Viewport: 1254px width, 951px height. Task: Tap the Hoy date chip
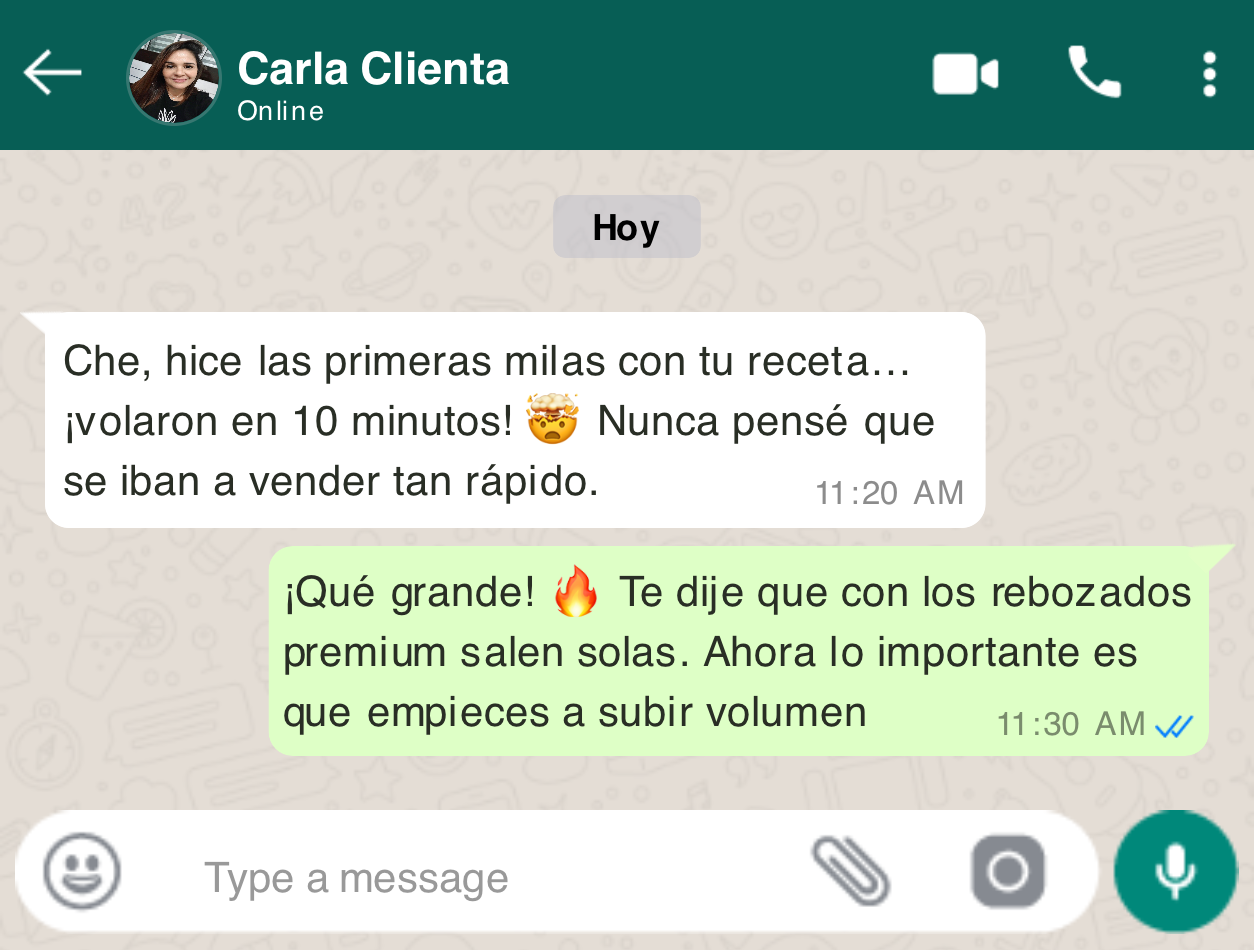tap(627, 227)
